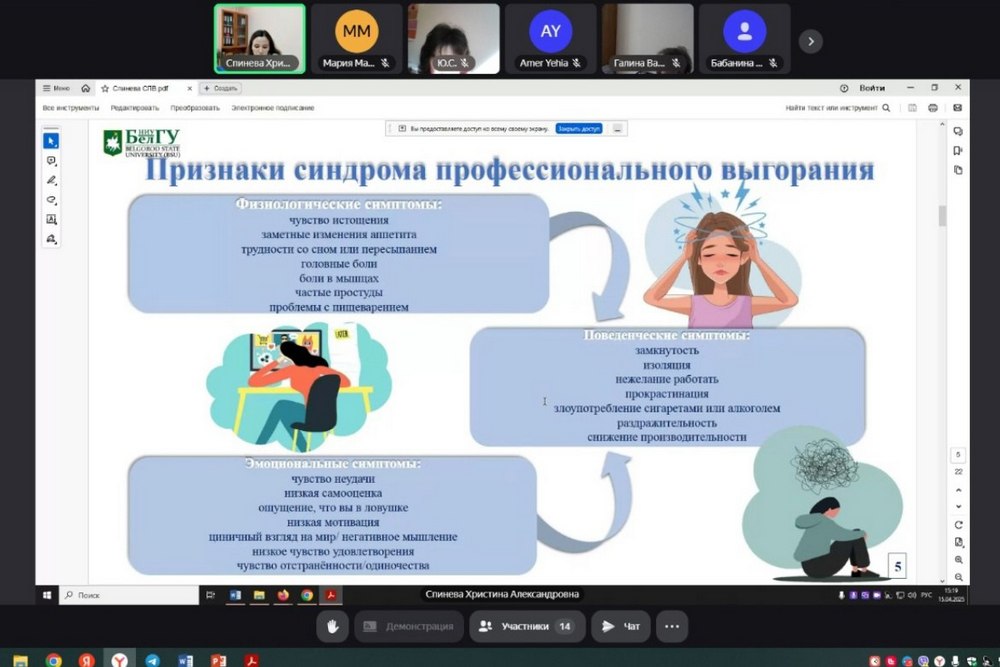1000x667 pixels.
Task: Click the print icon in the PDF toolbar
Action: pos(933,108)
